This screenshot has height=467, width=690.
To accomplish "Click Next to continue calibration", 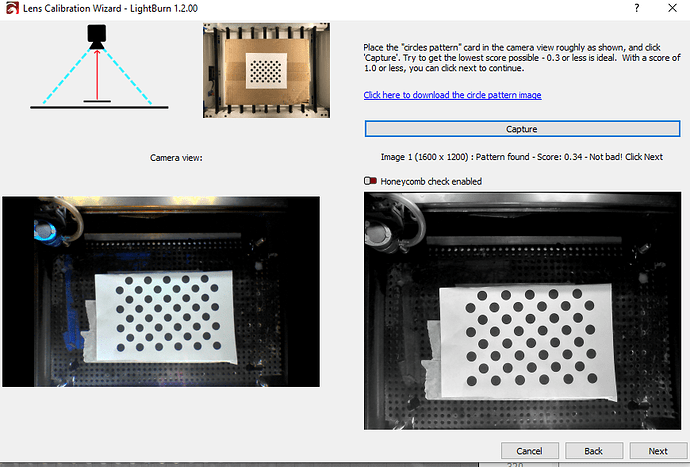I will coord(658,451).
